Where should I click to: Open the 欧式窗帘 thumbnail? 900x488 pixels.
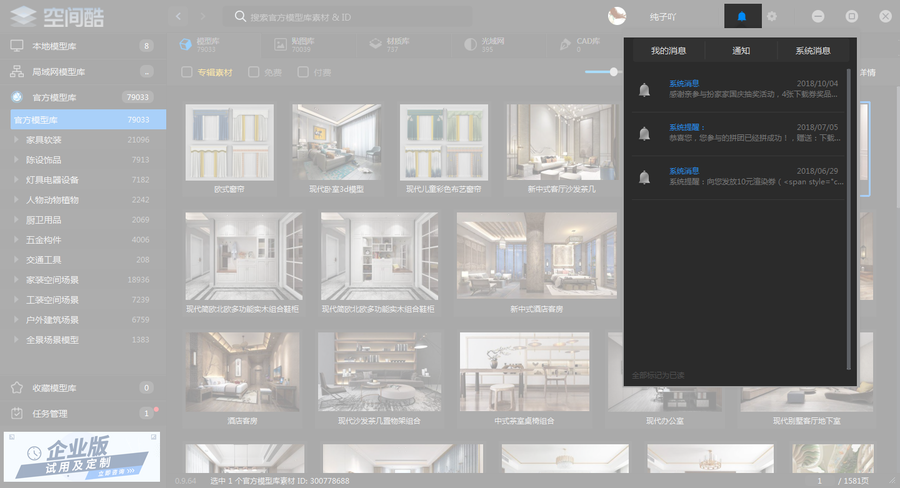pos(230,142)
